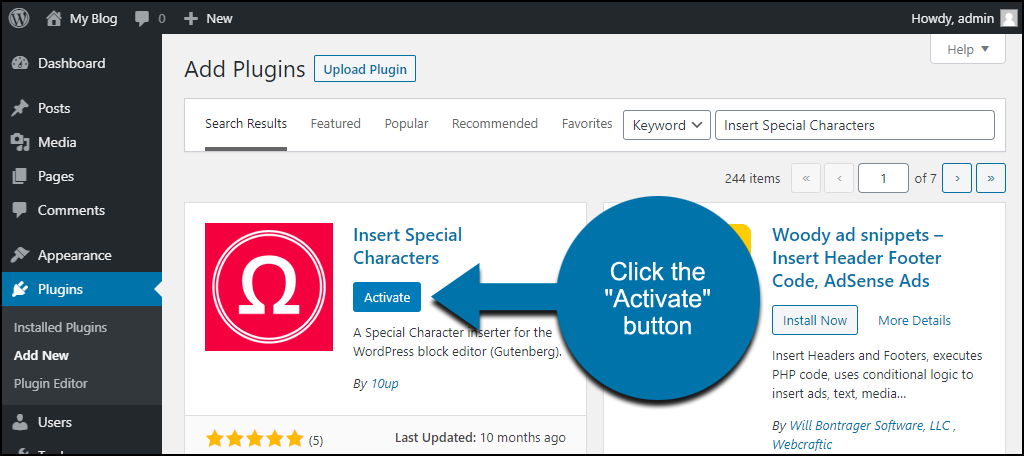The height and width of the screenshot is (456, 1024).
Task: Click the Upload Plugin button
Action: coord(365,69)
